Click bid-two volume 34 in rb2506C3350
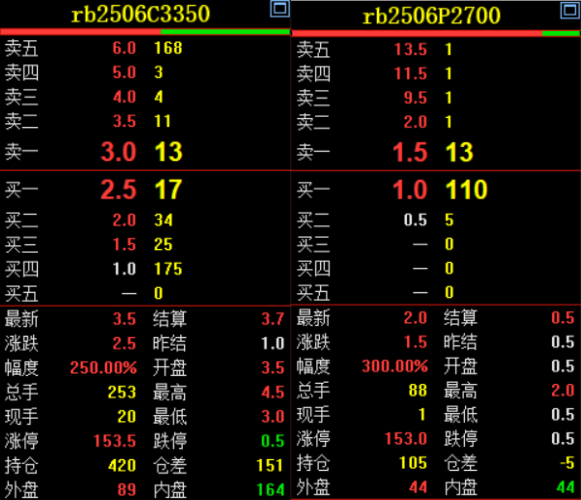The height and width of the screenshot is (500, 581). click(x=163, y=220)
